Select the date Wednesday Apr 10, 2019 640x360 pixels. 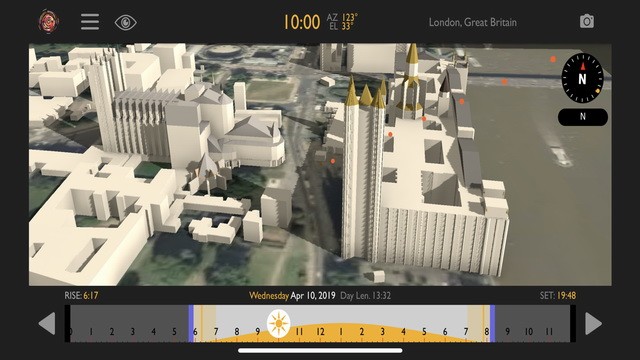[292, 296]
